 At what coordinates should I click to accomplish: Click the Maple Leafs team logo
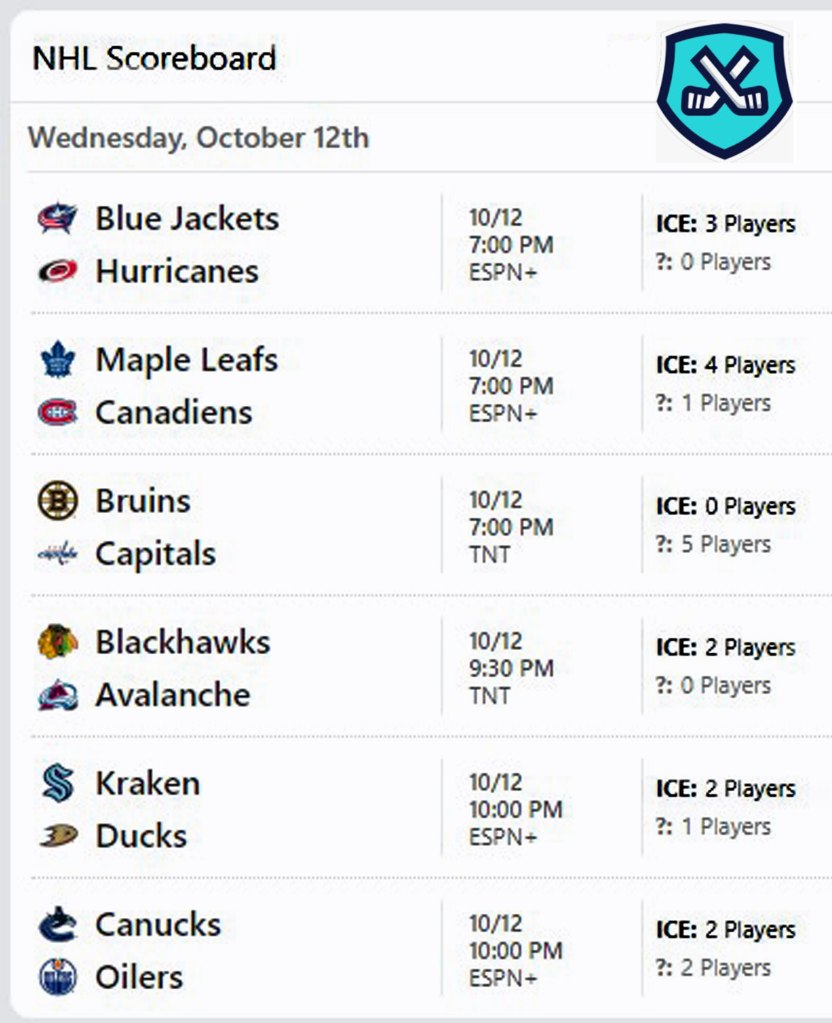58,360
